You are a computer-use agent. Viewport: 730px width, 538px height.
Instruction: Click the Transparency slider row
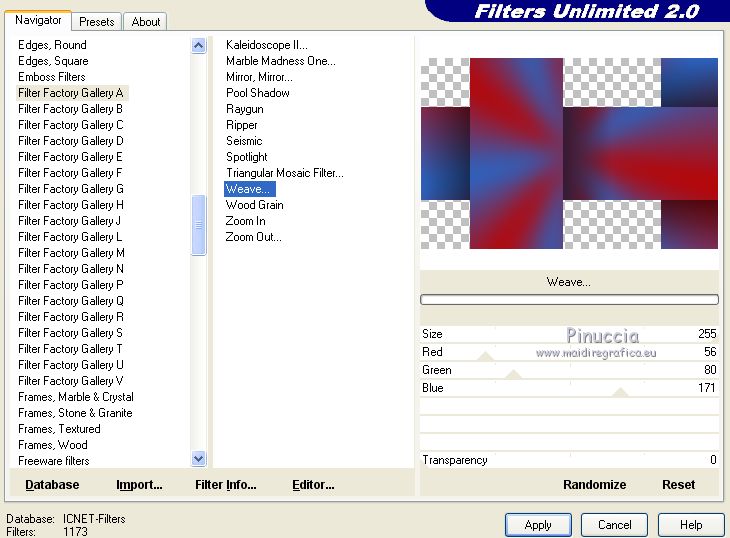click(569, 459)
